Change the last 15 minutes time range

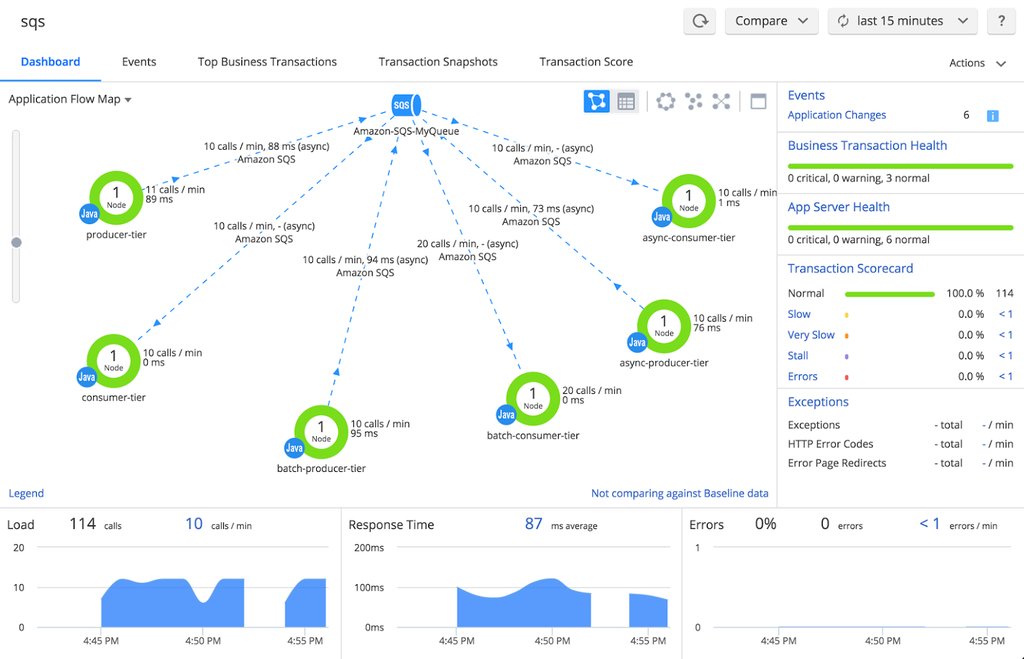pos(901,20)
